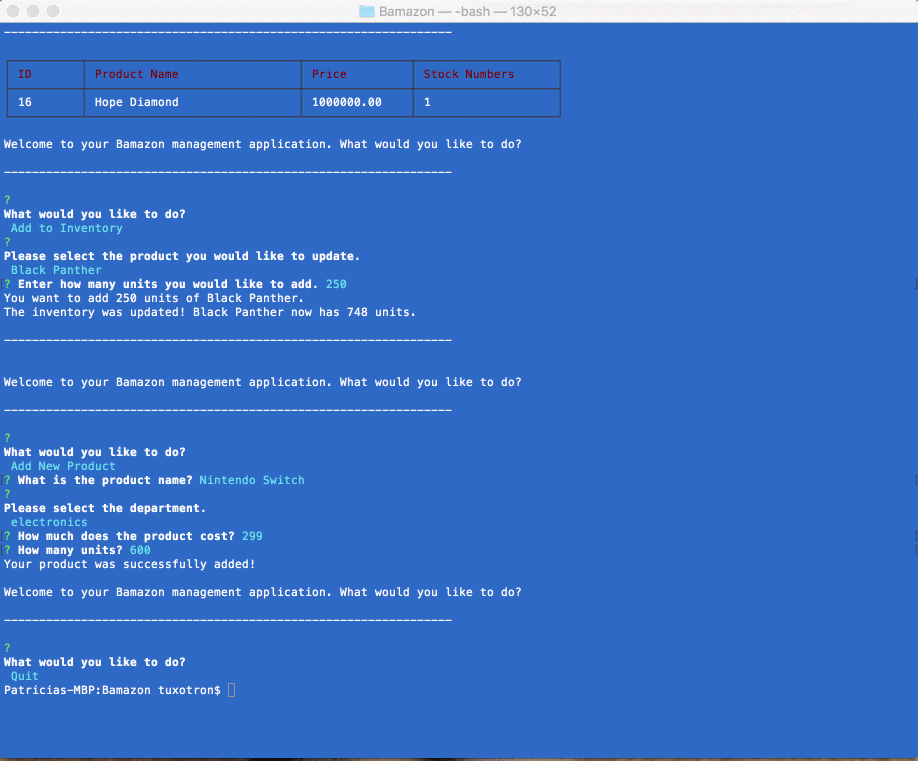Screen dimensions: 918x761
Task: Click the electronics department answer
Action: (49, 522)
